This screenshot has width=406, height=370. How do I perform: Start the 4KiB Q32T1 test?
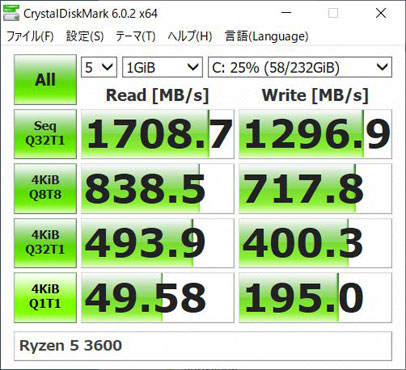pyautogui.click(x=45, y=243)
